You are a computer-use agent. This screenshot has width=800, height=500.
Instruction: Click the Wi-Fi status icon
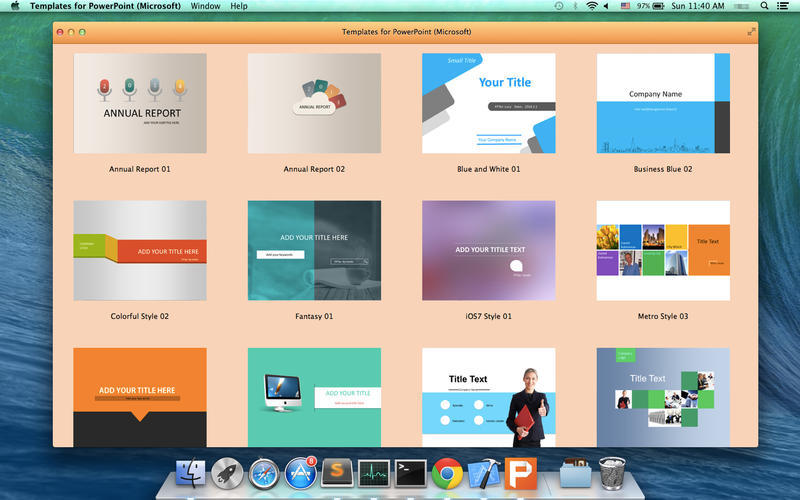pyautogui.click(x=592, y=6)
